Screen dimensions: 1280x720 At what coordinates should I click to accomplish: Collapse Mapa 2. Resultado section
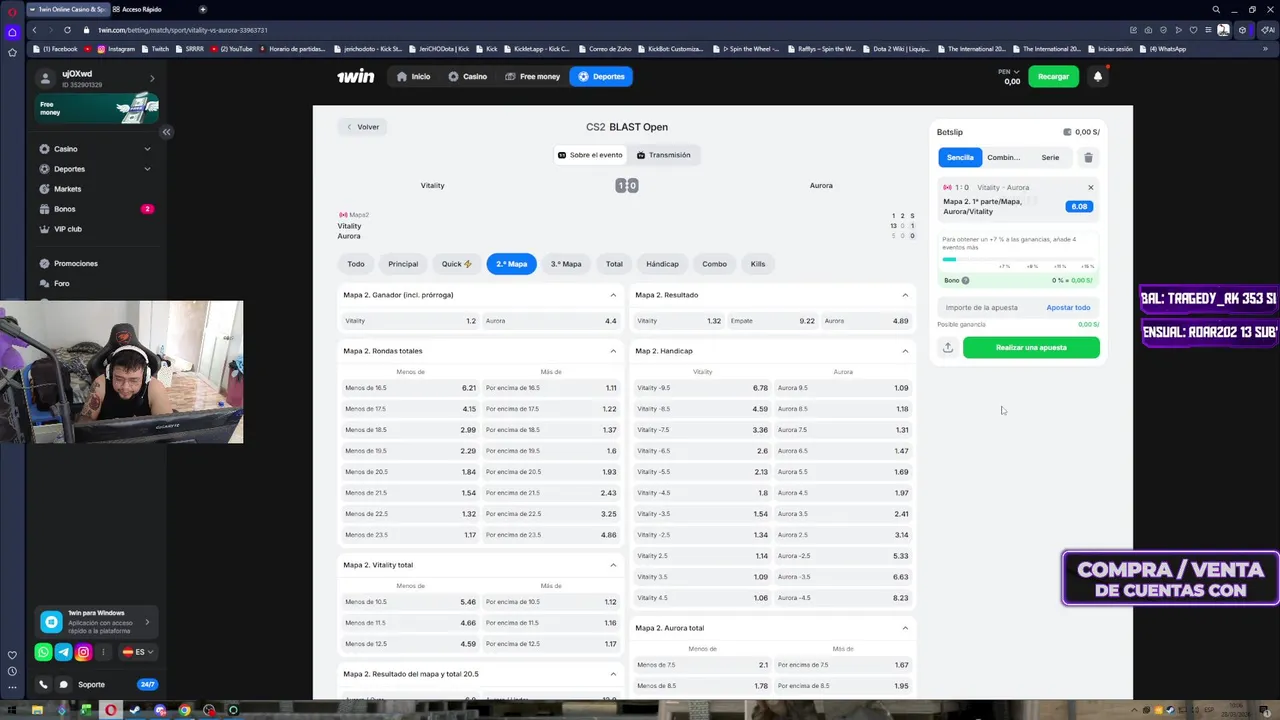[x=905, y=295]
